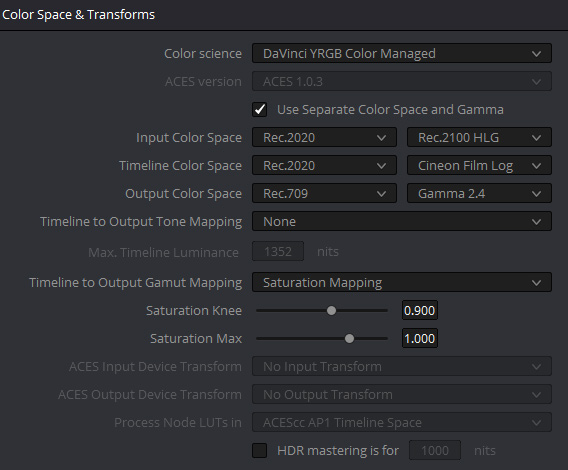Click the Timeline to Output Gamut Mapping label
The image size is (568, 470).
coord(135,283)
